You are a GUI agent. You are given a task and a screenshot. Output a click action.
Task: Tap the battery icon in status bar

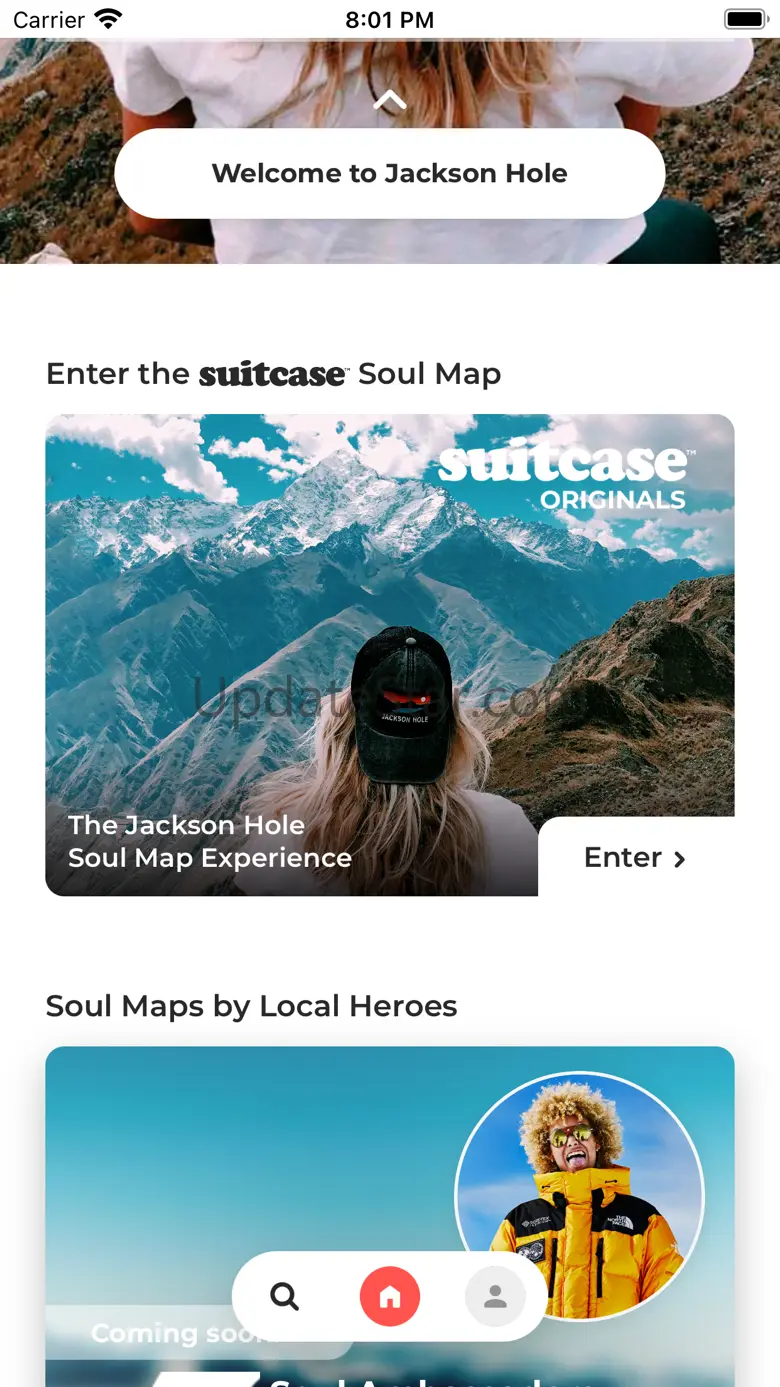coord(746,19)
